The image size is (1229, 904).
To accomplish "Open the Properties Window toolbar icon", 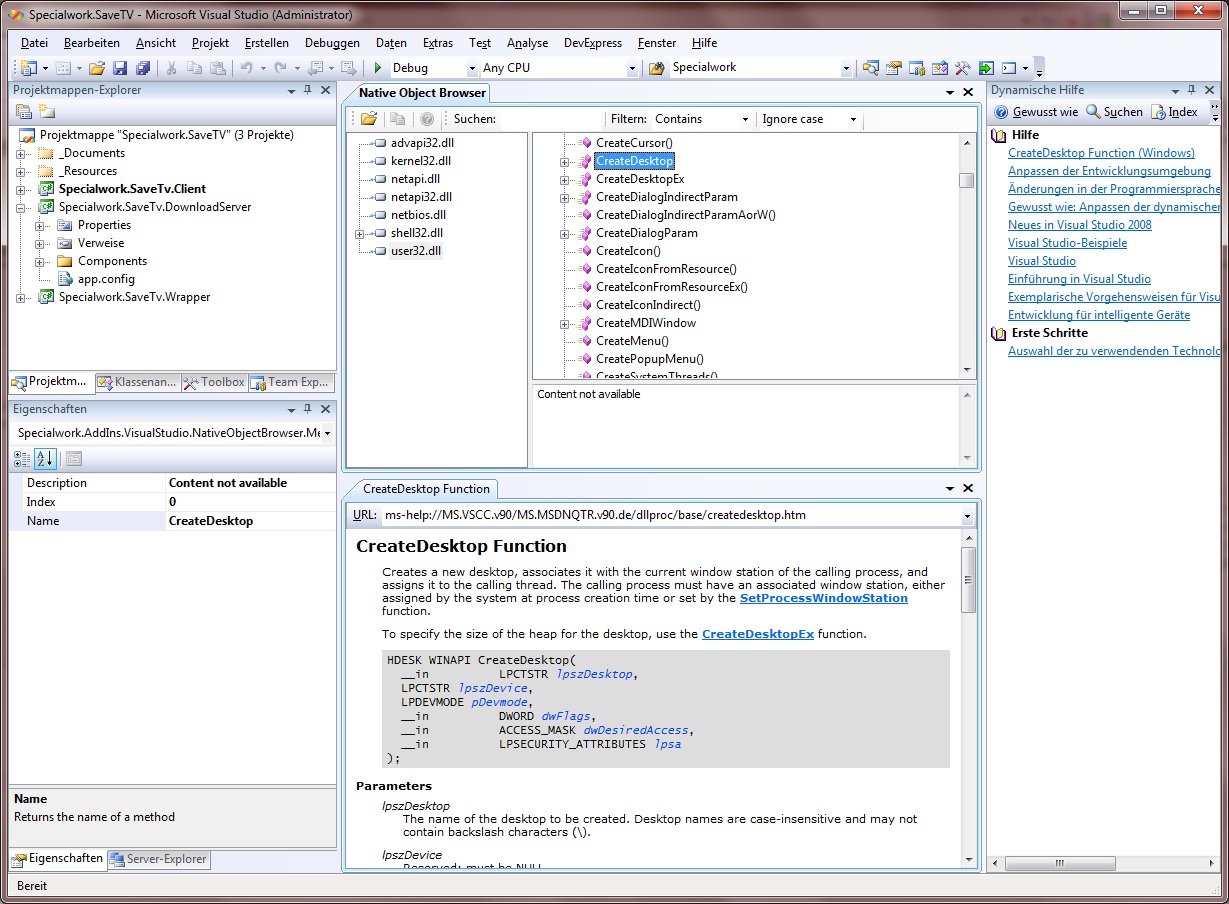I will click(894, 68).
